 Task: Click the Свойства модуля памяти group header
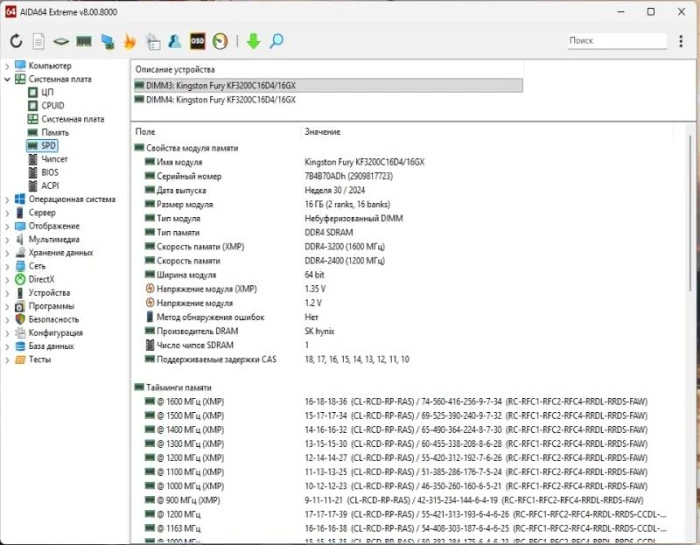[192, 148]
